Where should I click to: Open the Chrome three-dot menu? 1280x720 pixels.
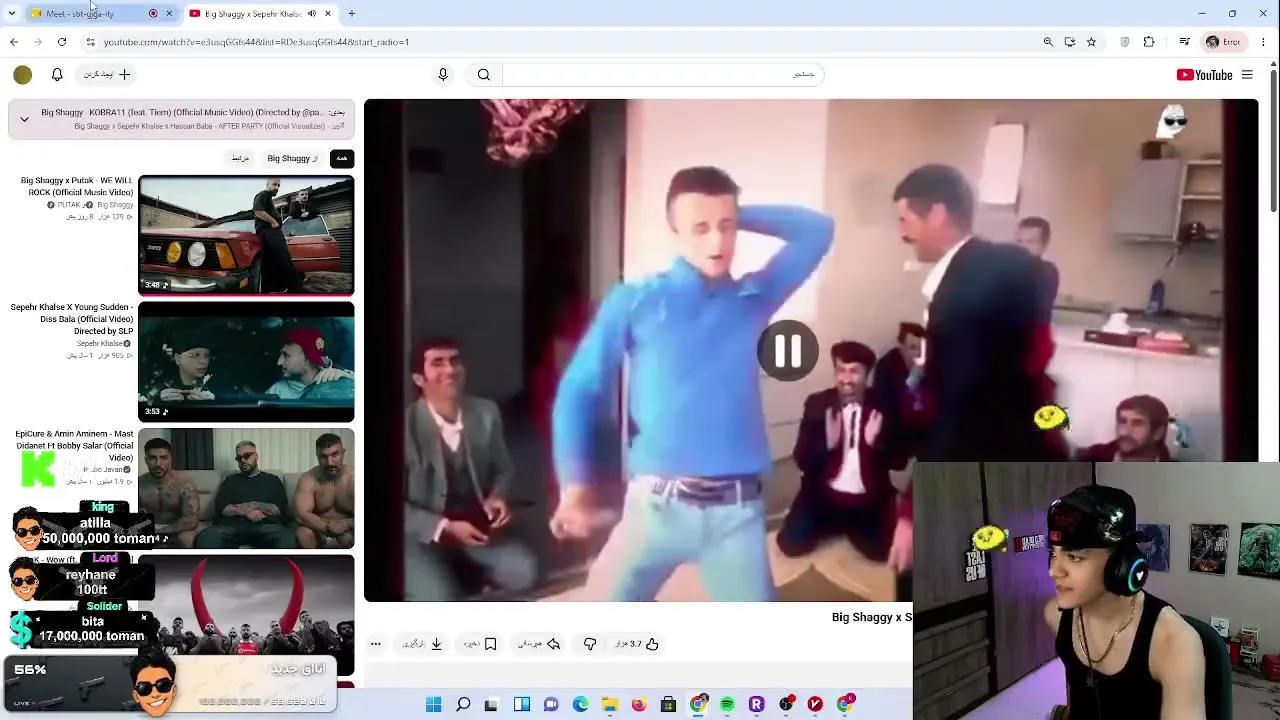1264,42
